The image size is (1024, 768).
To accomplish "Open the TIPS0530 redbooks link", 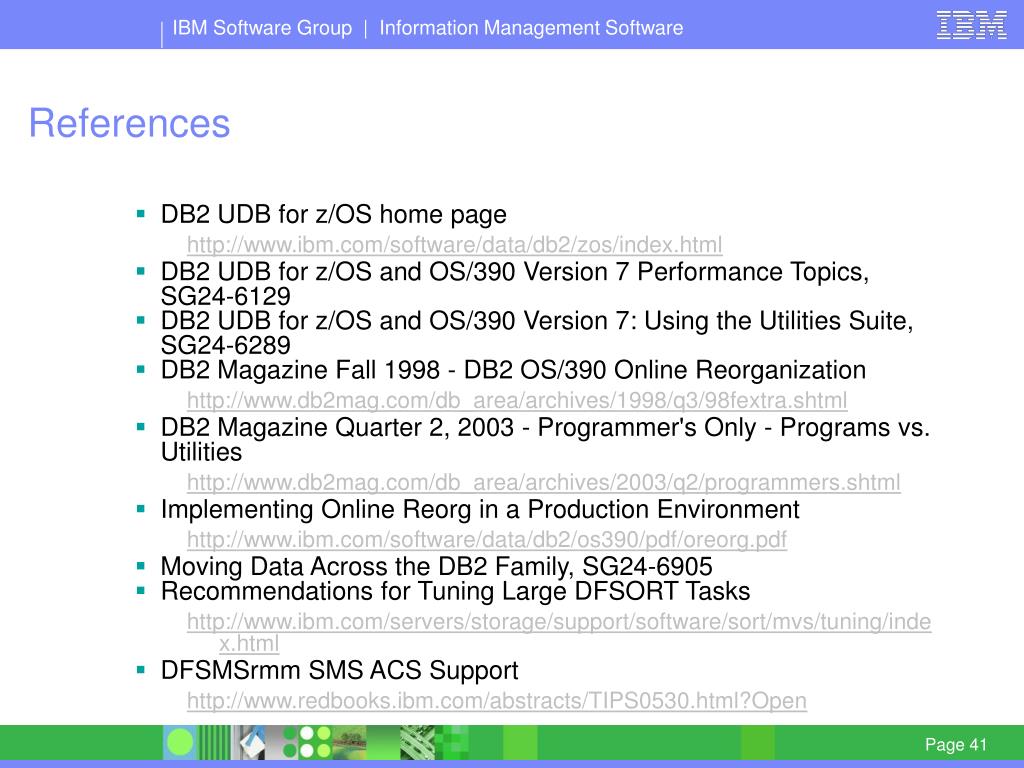I will 497,701.
